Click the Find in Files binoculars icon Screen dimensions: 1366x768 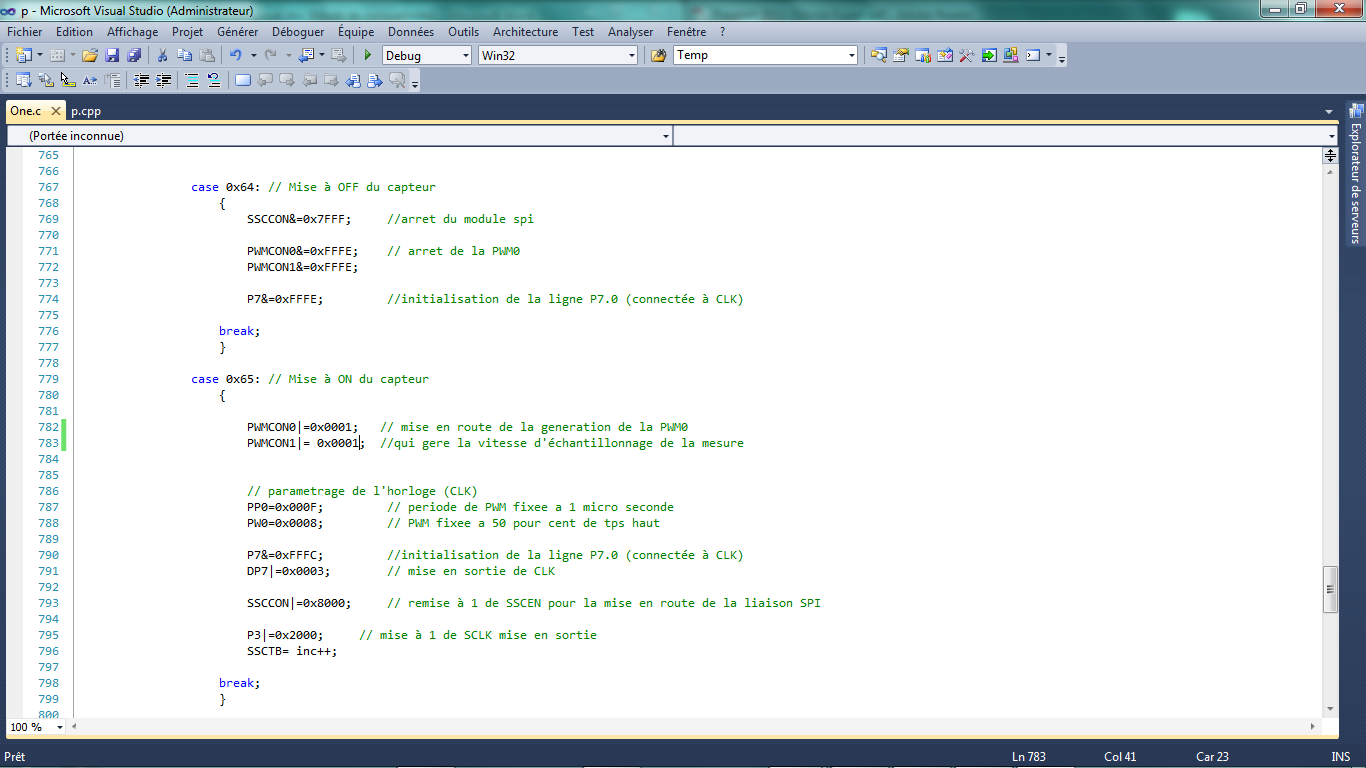(x=658, y=56)
